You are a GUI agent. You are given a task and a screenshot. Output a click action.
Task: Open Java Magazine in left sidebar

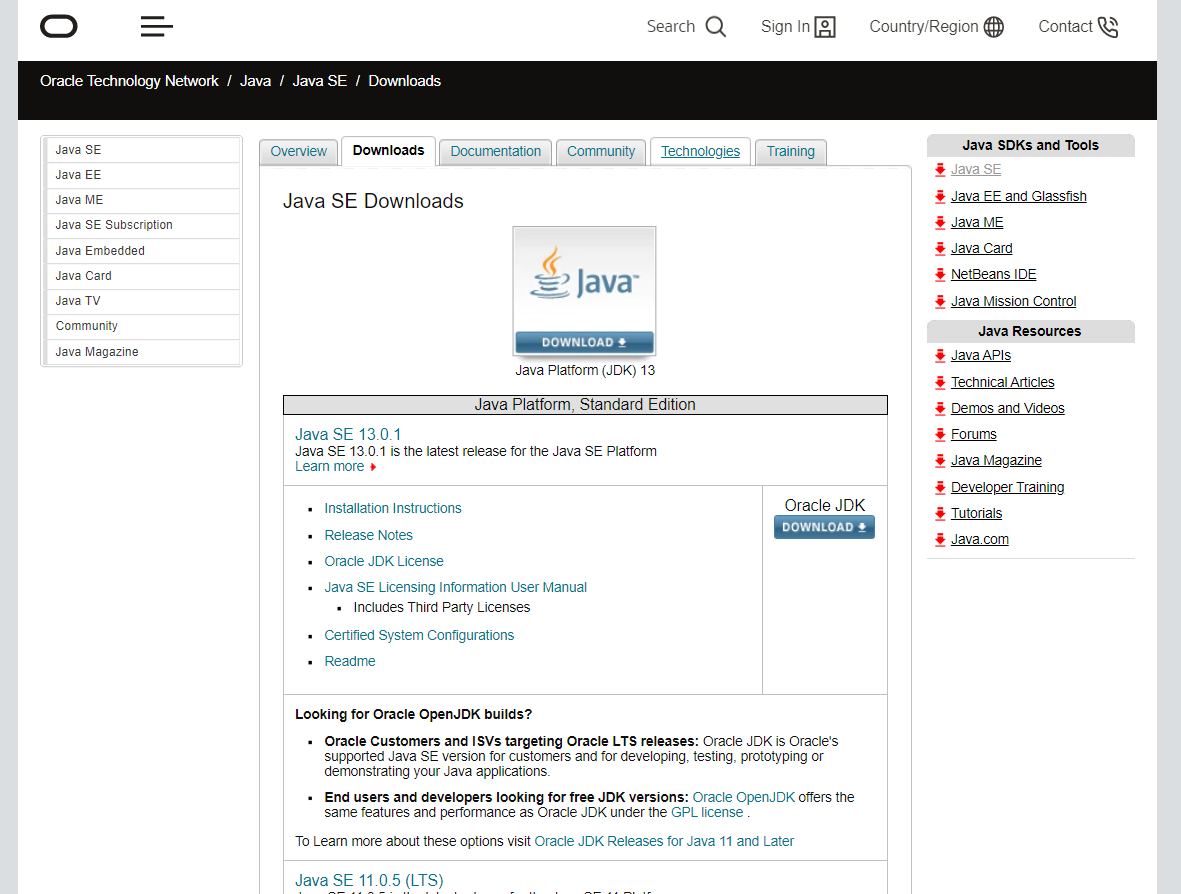143,352
